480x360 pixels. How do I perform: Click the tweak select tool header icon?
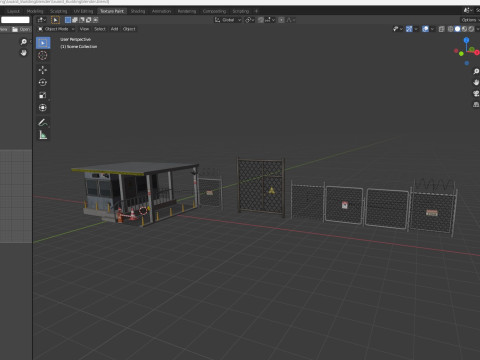(55, 20)
